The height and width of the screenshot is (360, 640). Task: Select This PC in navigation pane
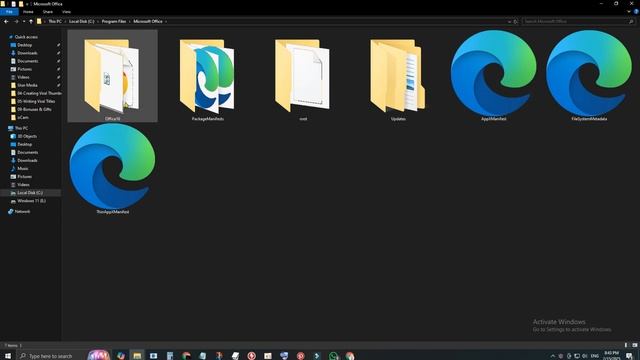pyautogui.click(x=21, y=128)
